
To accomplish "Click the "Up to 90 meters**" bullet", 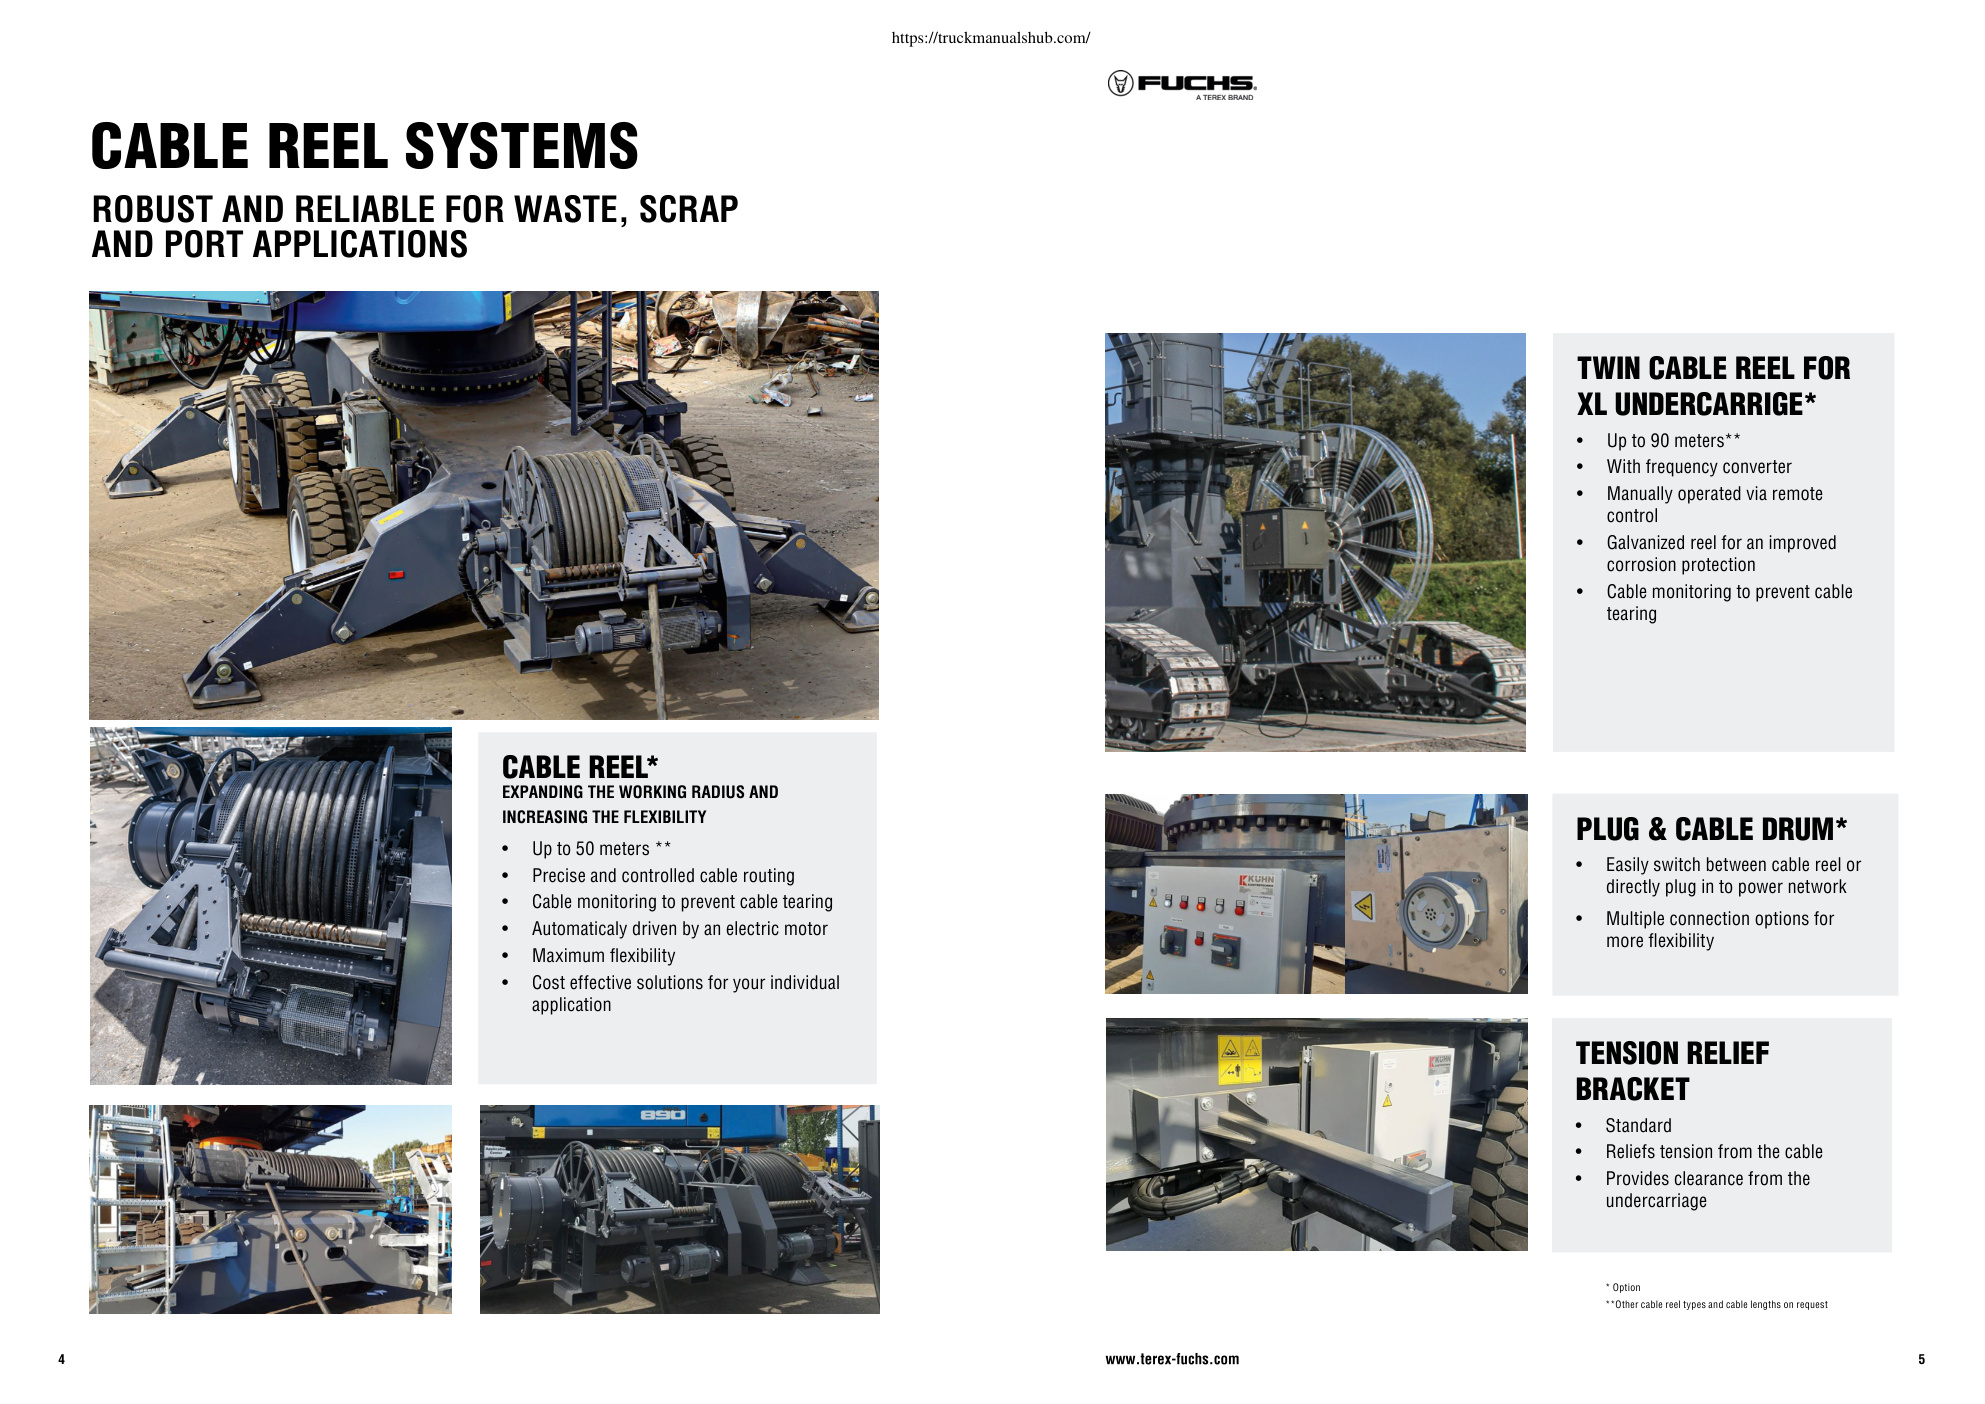I will click(x=1674, y=441).
